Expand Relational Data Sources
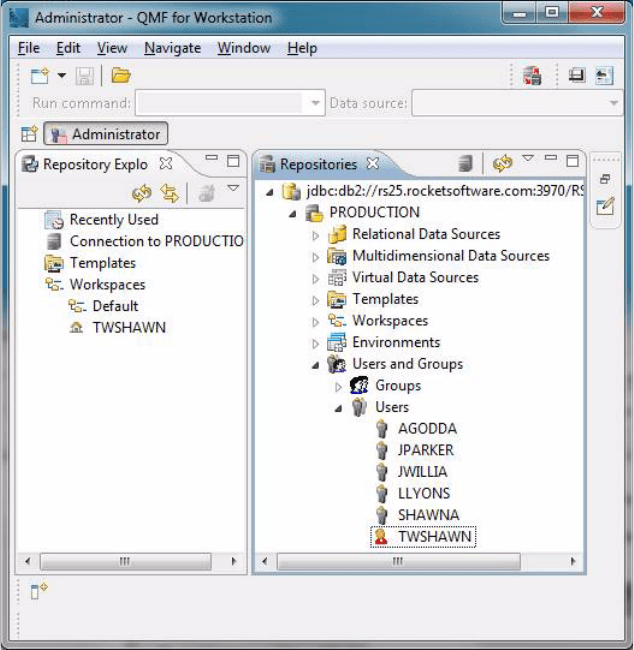Screen dimensions: 634x650 point(316,235)
